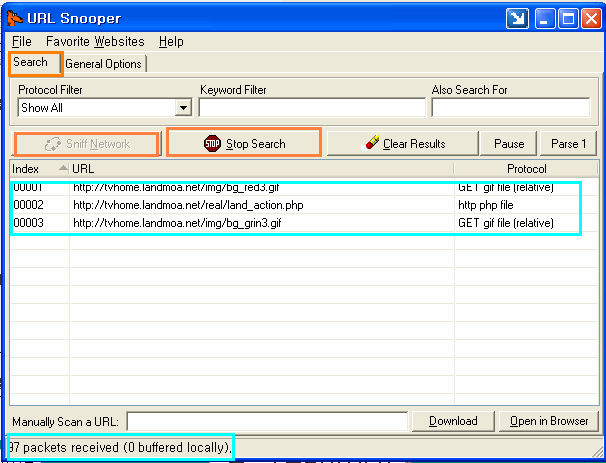The height and width of the screenshot is (463, 606).
Task: Click the Parse 1 button
Action: [568, 144]
